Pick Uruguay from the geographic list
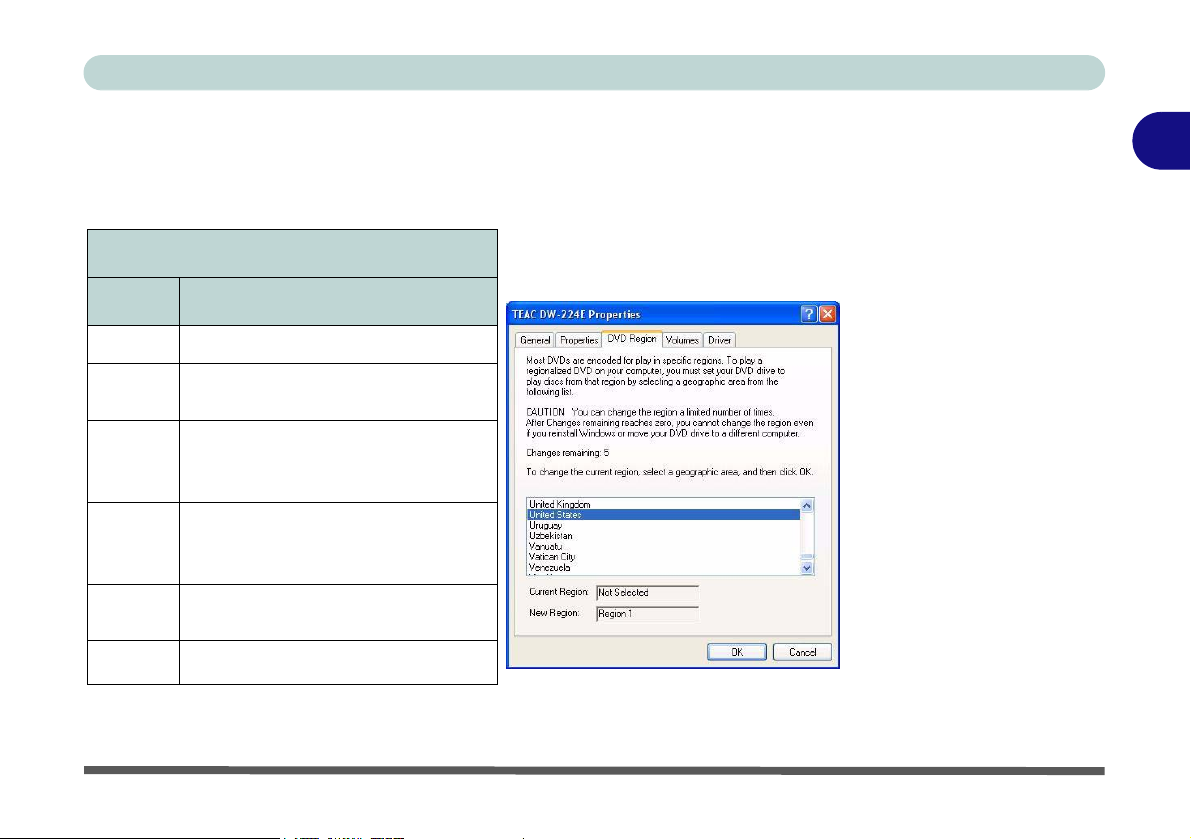This screenshot has height=839, width=1191. tap(663, 525)
